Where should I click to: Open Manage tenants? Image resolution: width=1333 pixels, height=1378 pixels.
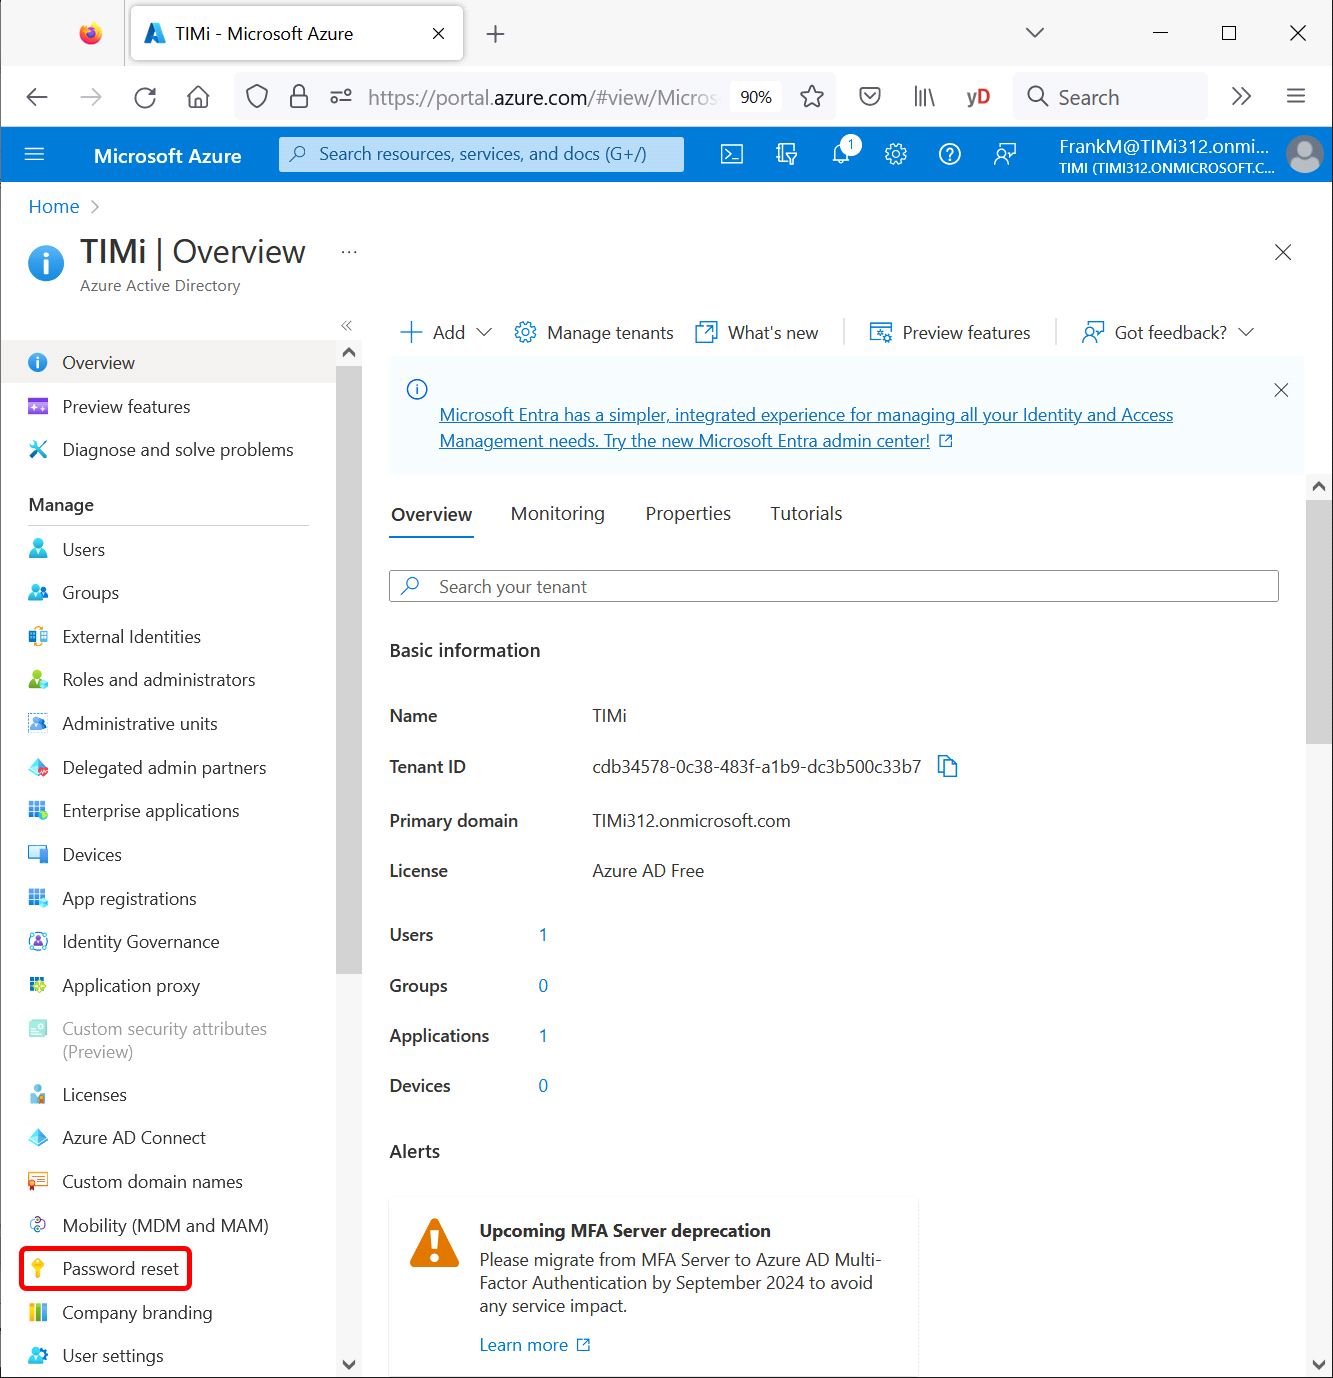594,333
